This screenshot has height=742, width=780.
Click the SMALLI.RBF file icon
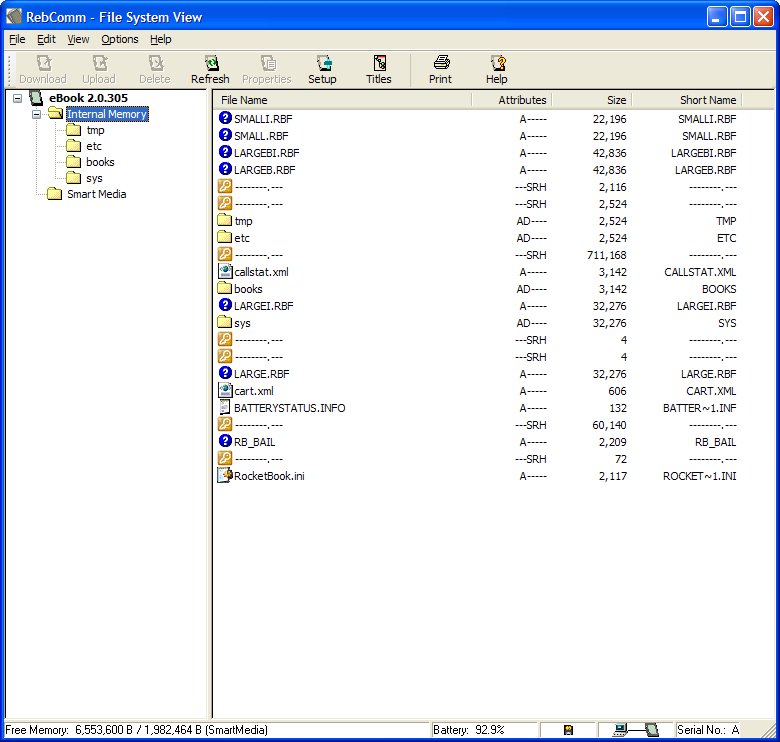click(x=225, y=118)
